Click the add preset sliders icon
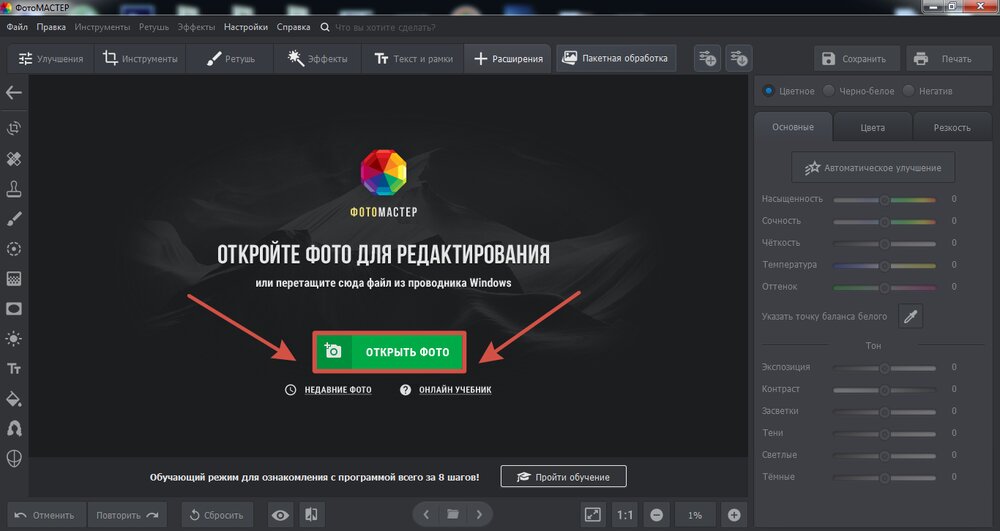Viewport: 1000px width, 531px height. (x=707, y=59)
